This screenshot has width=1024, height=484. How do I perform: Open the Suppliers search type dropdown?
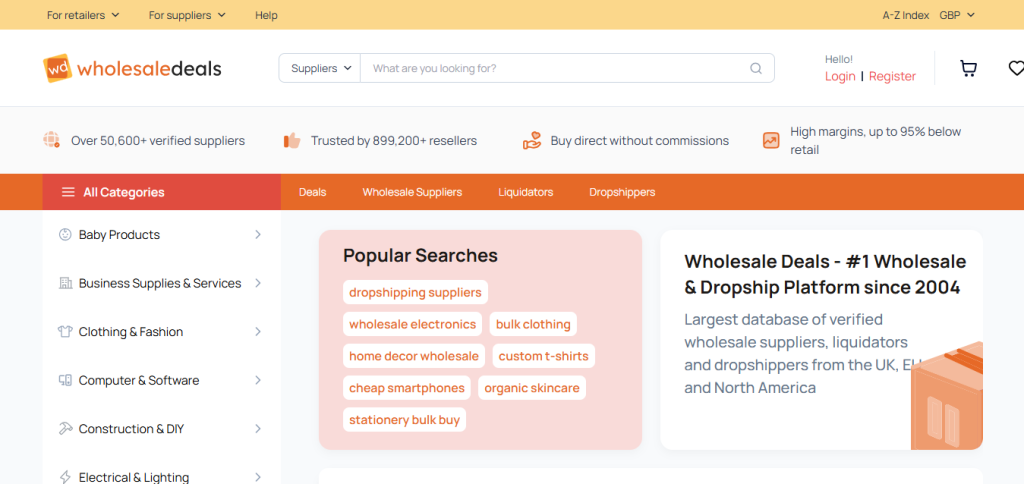coord(321,68)
